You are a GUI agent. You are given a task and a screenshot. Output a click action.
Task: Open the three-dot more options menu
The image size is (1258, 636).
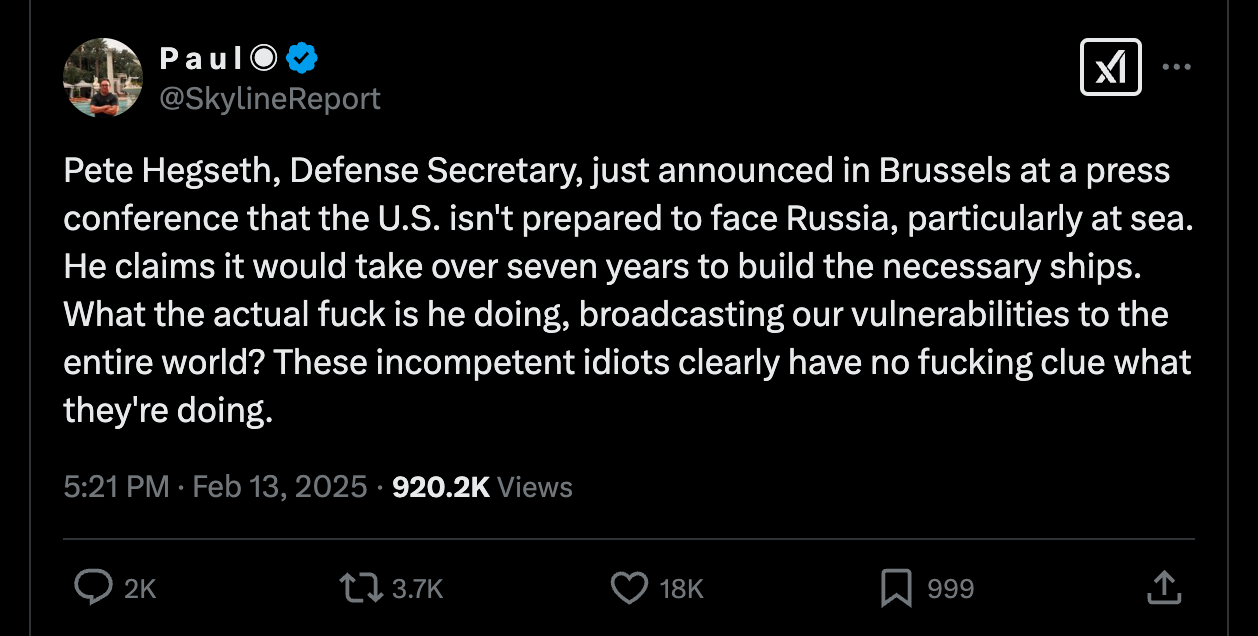point(1176,68)
